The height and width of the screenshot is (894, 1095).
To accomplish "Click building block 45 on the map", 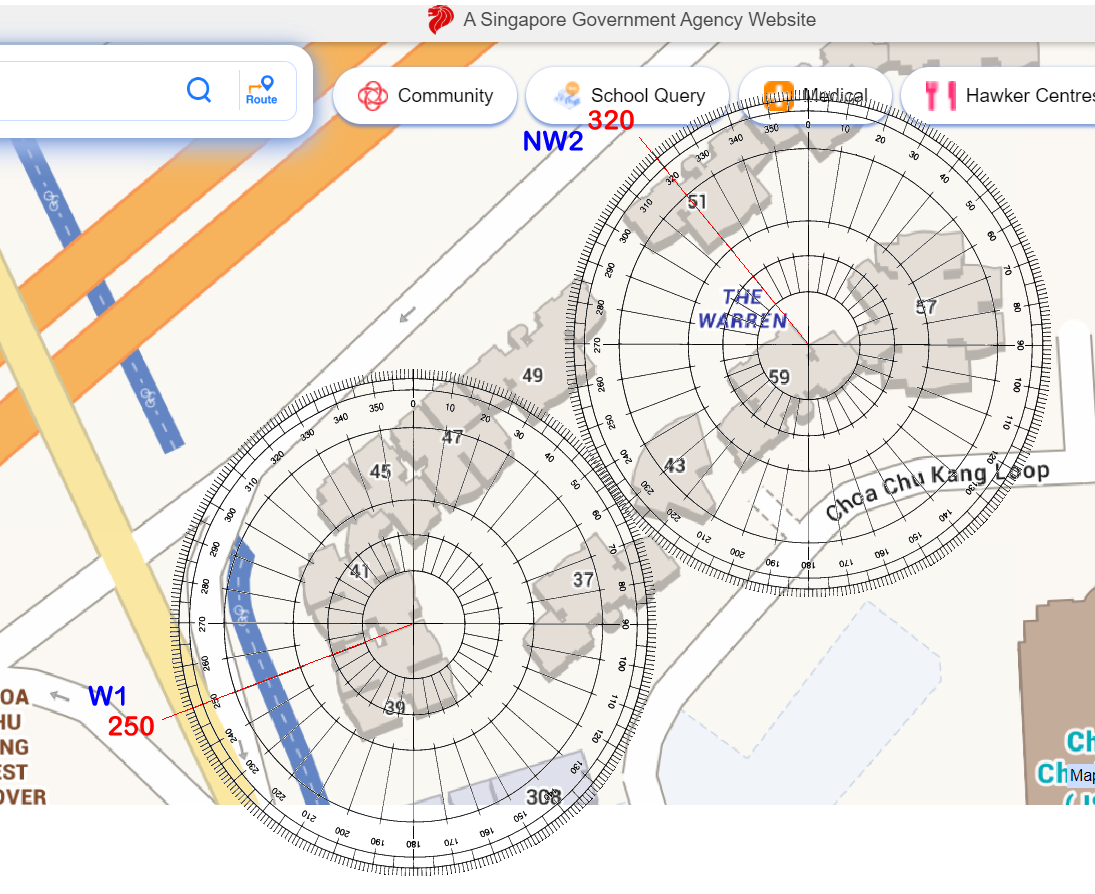I will [x=380, y=472].
